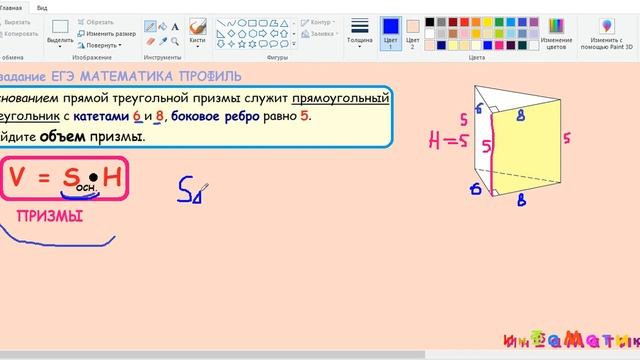Pick the yellow color swatch
The width and height of the screenshot is (640, 360).
point(487,22)
